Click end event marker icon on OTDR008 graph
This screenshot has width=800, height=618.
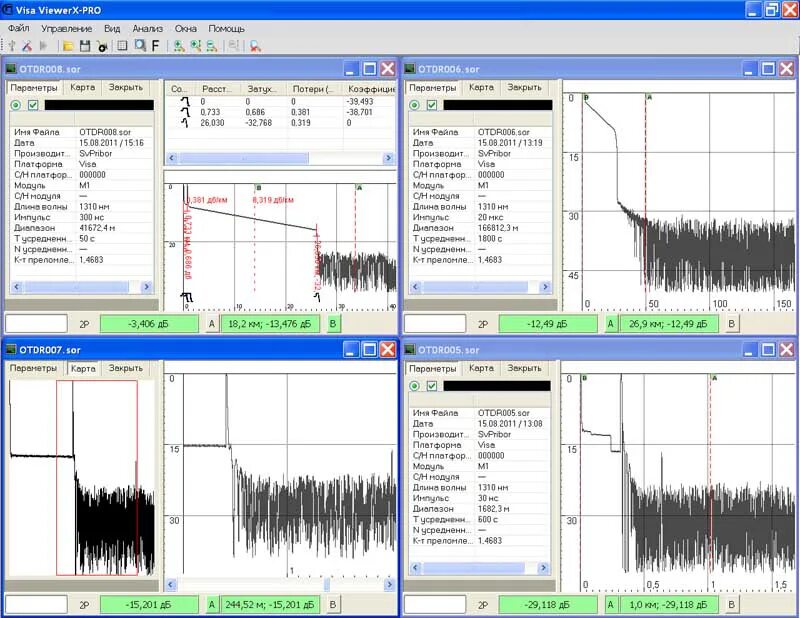(x=317, y=297)
